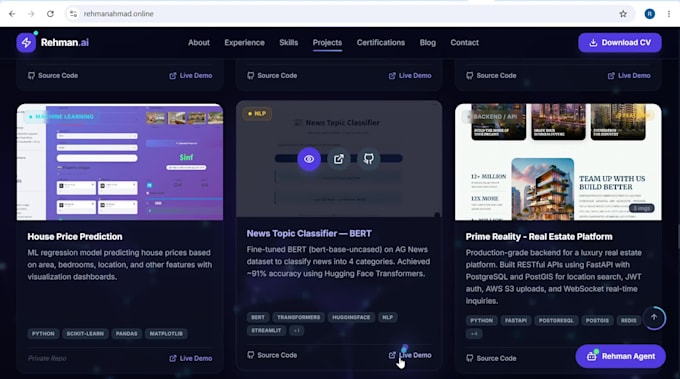The height and width of the screenshot is (379, 680).
Task: Open the Skills nav item
Action: [x=288, y=42]
